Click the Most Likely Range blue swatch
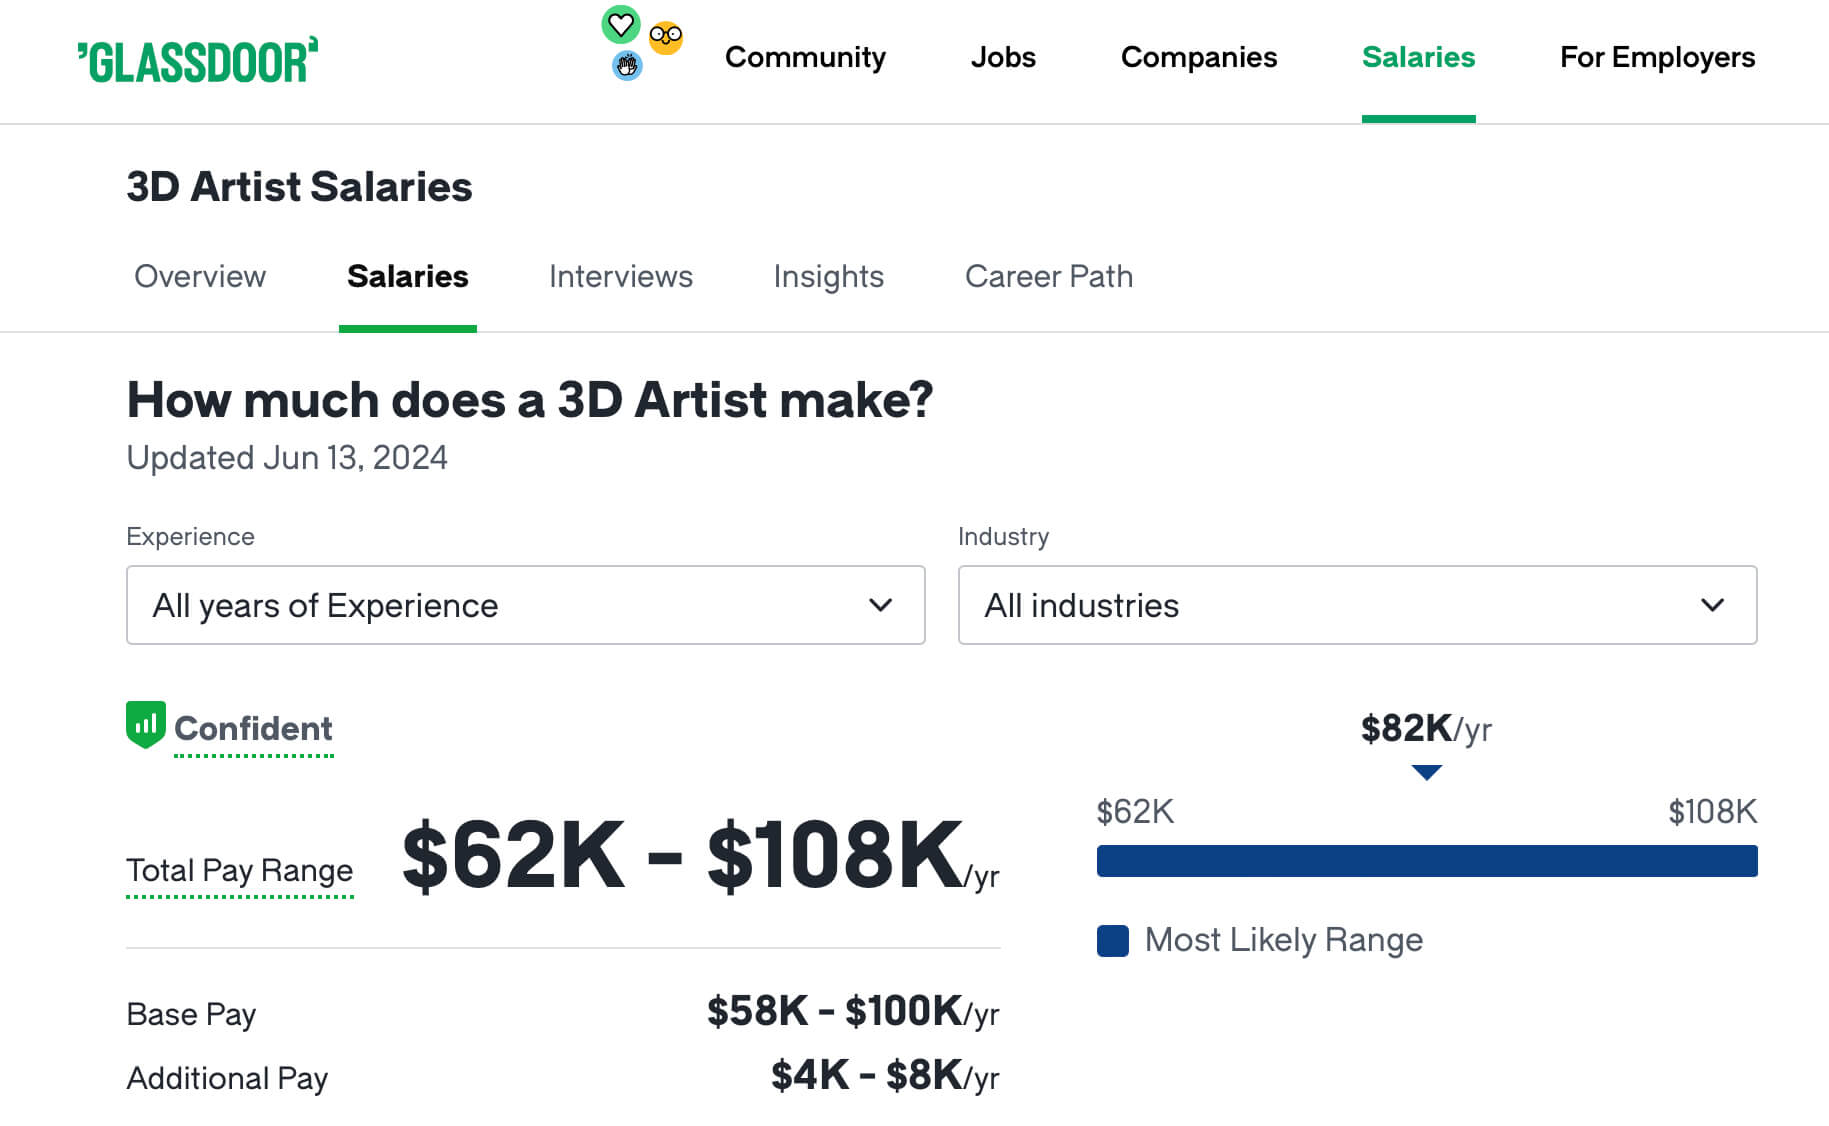 click(x=1112, y=941)
